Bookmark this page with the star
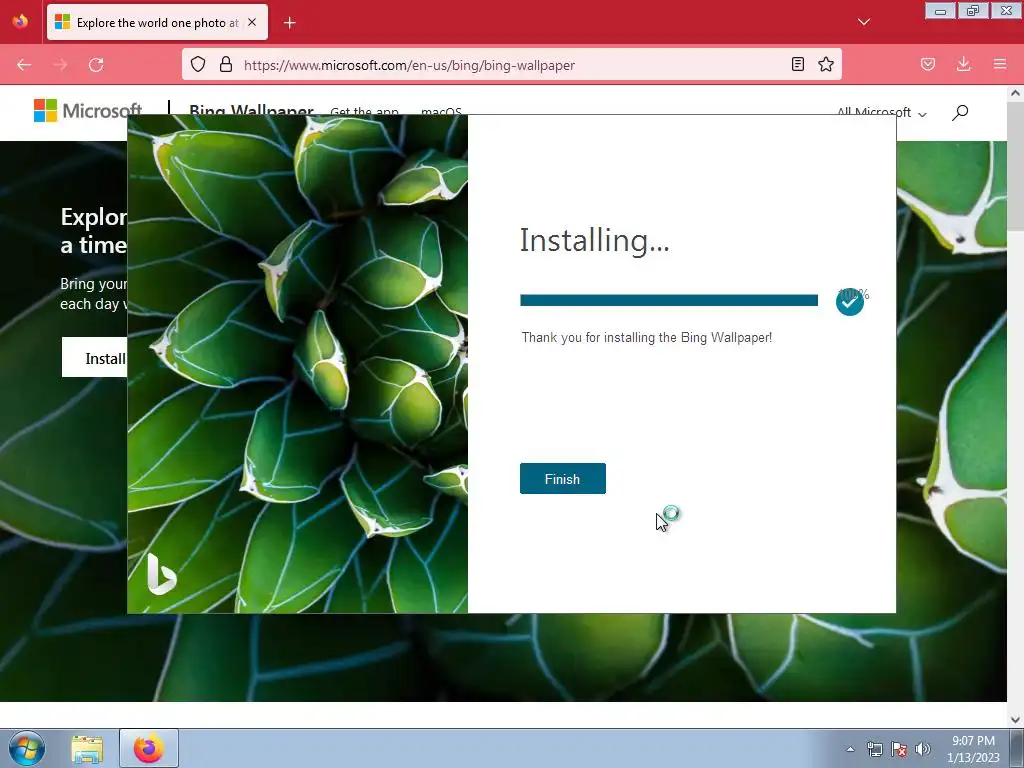This screenshot has height=768, width=1024. tap(825, 65)
